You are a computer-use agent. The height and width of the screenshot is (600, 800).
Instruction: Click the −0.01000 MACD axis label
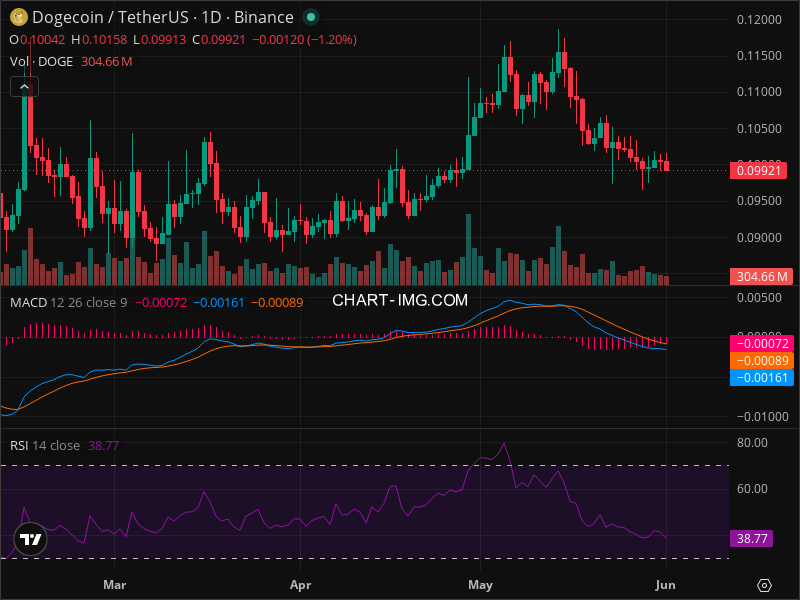point(763,416)
